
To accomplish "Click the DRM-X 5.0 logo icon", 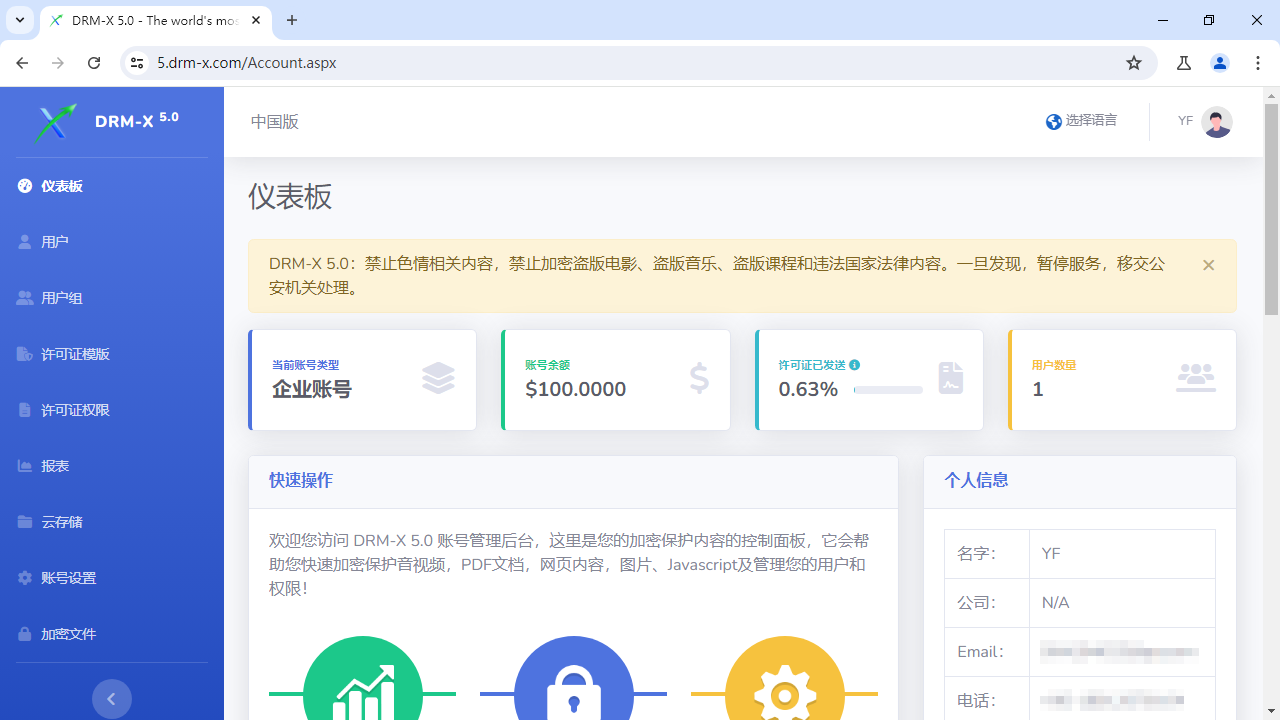I will point(56,122).
